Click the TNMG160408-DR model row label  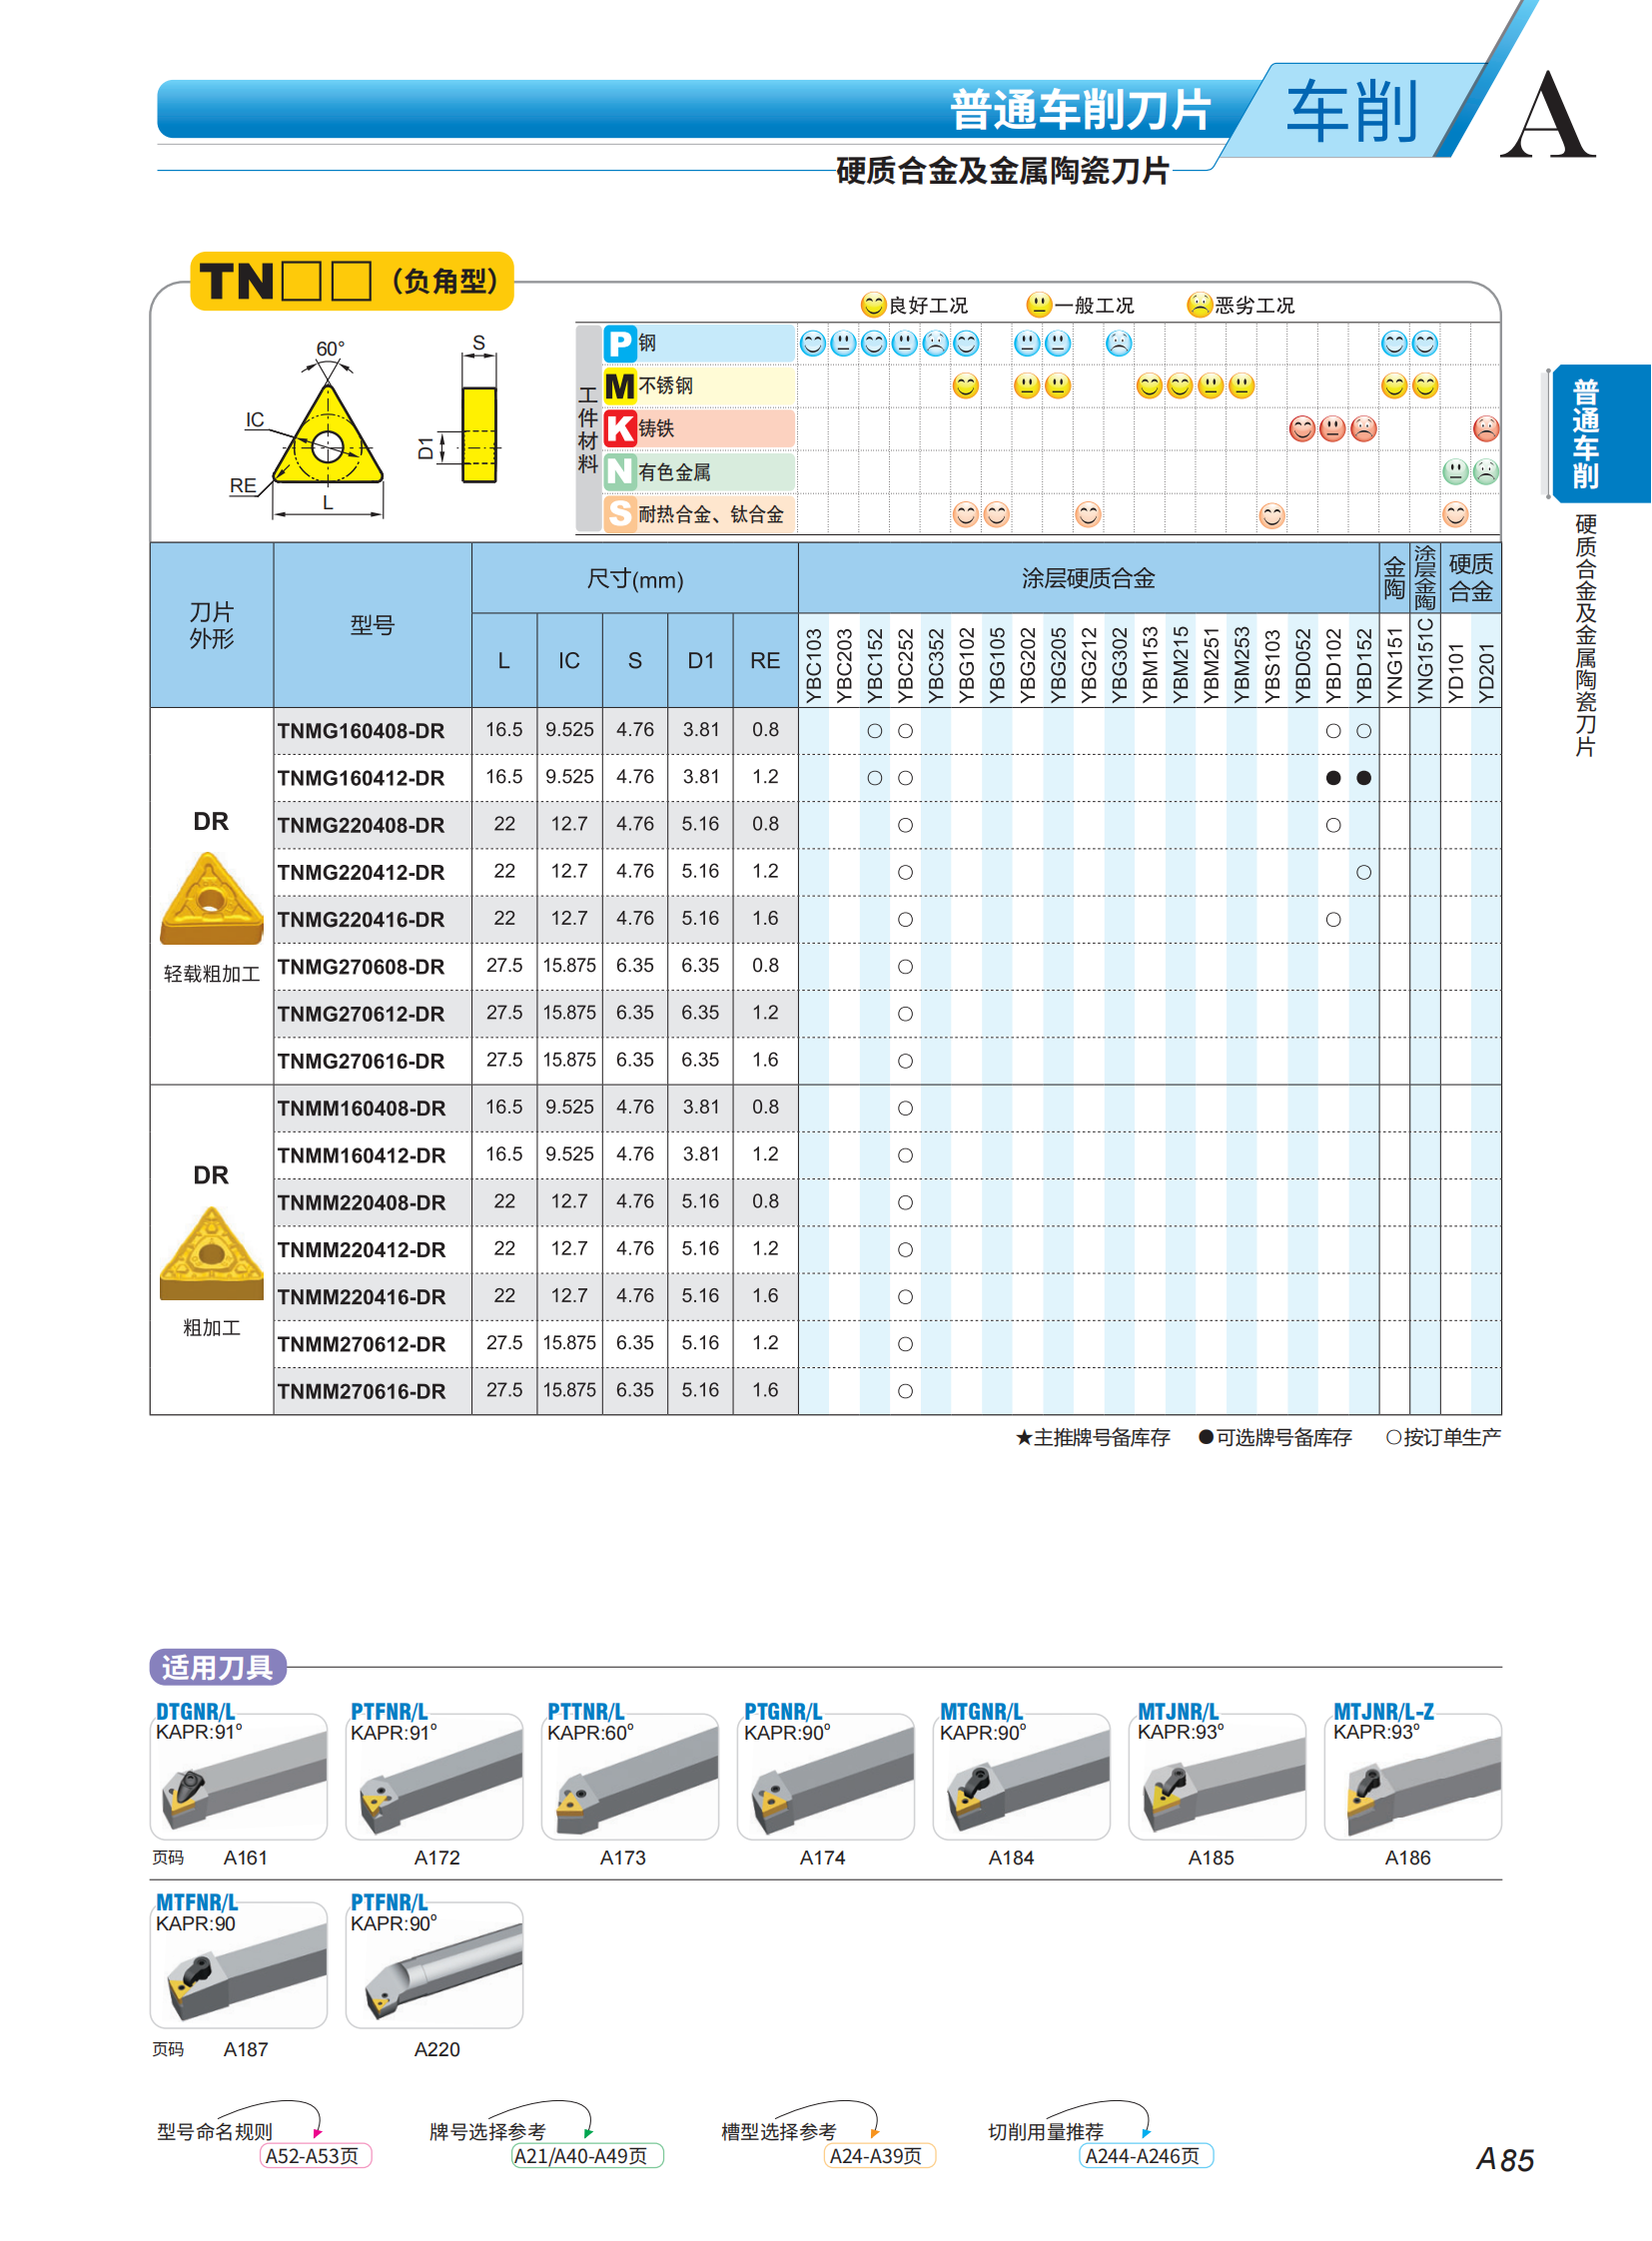click(x=361, y=731)
